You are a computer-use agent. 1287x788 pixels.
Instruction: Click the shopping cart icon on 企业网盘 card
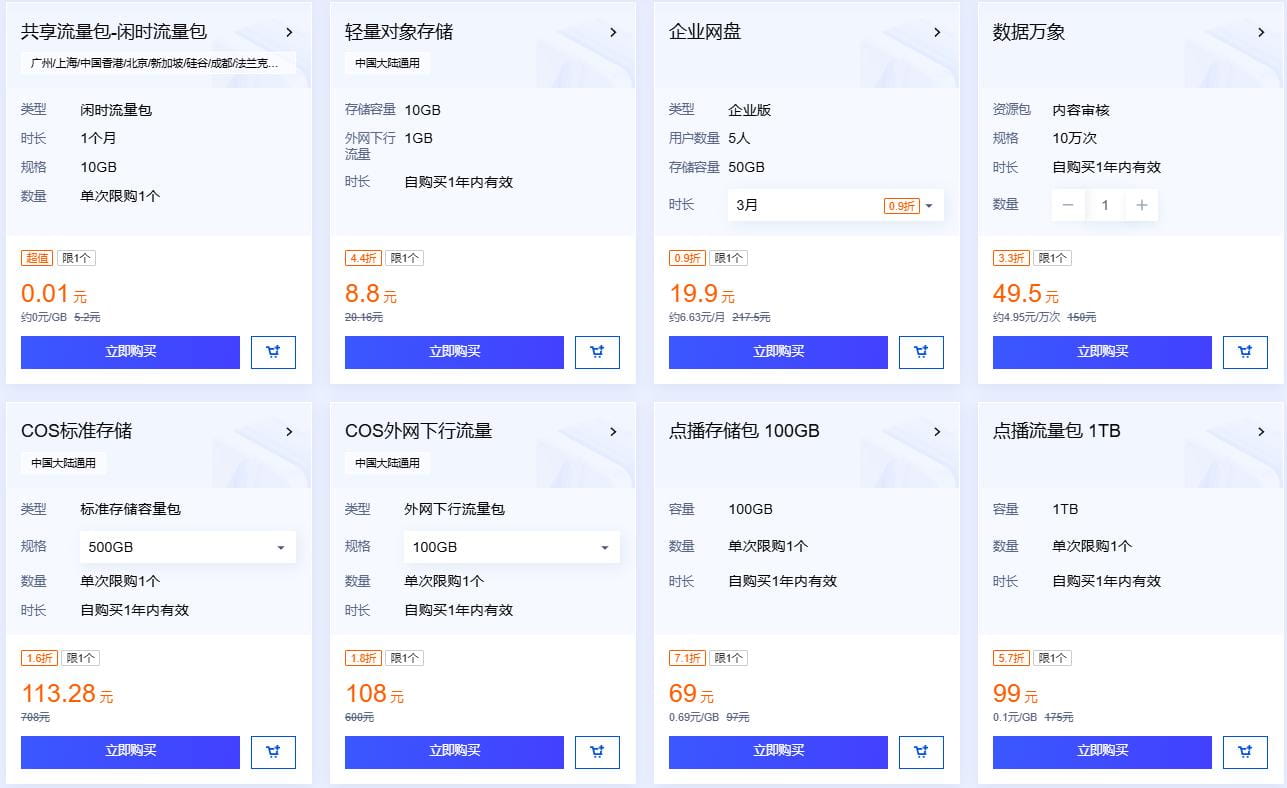[x=921, y=352]
